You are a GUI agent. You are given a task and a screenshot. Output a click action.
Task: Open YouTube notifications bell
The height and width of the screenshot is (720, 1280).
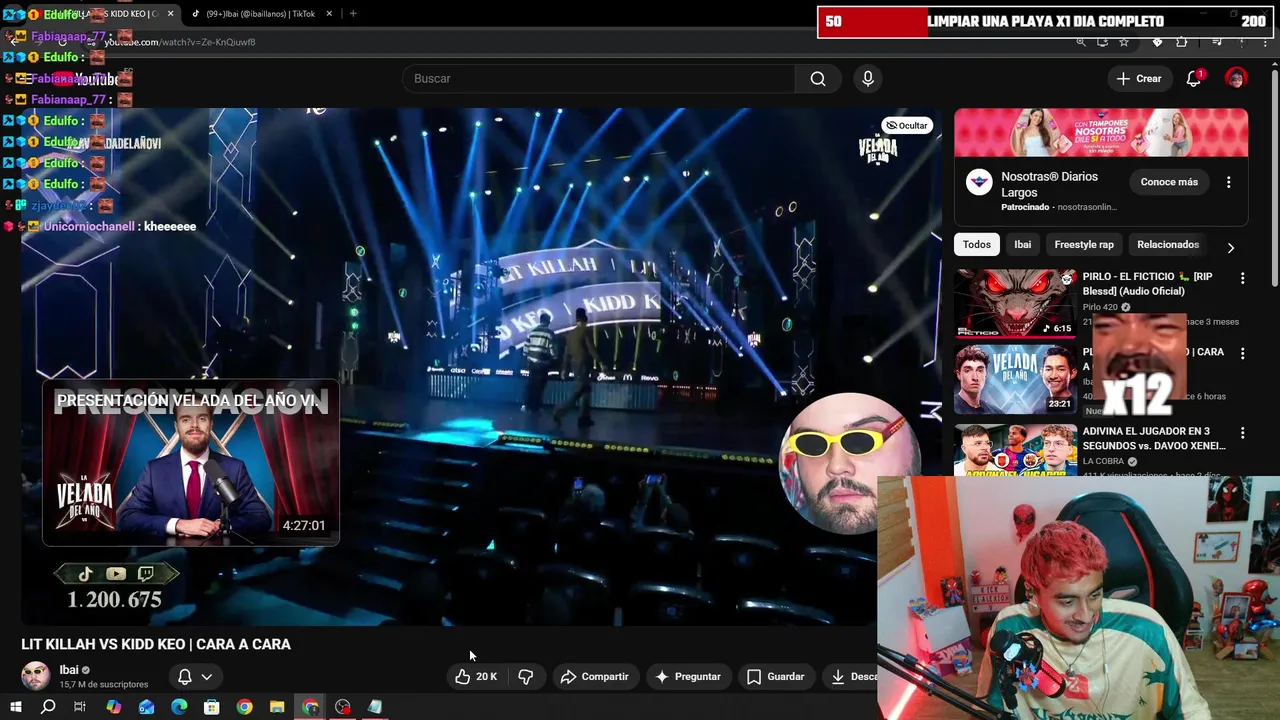tap(1194, 79)
